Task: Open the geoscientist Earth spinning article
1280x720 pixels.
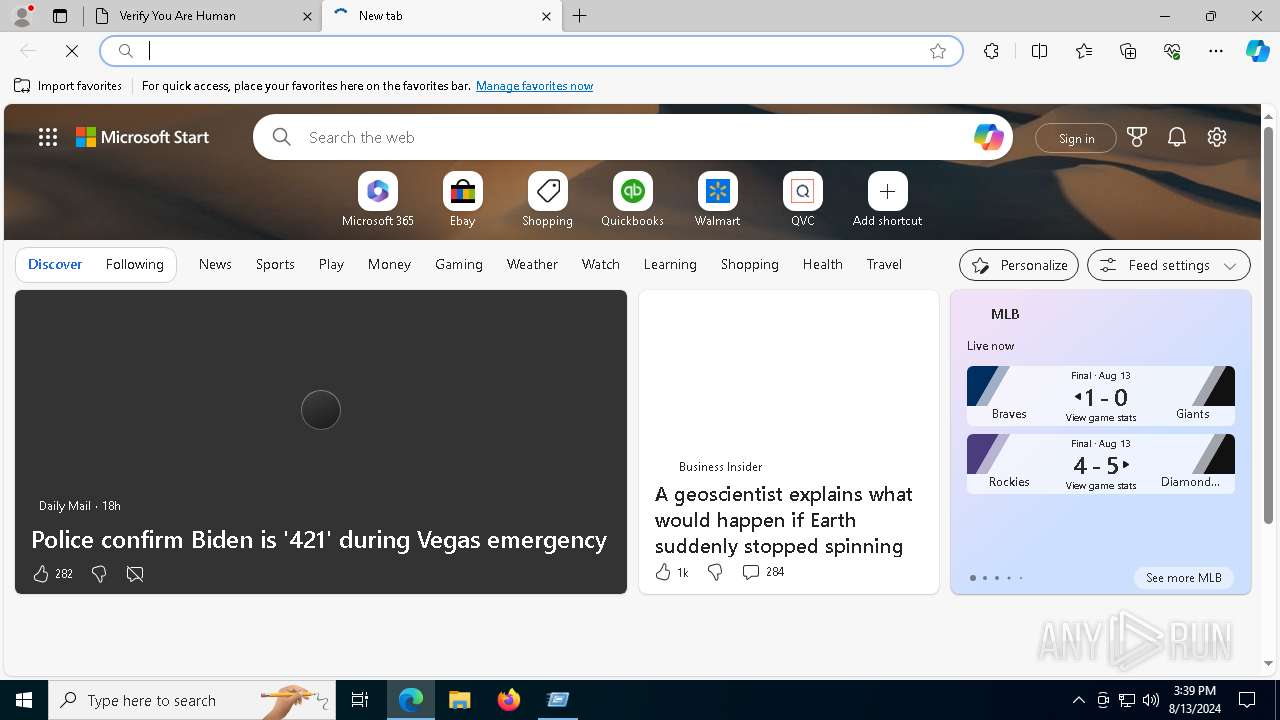Action: 784,520
